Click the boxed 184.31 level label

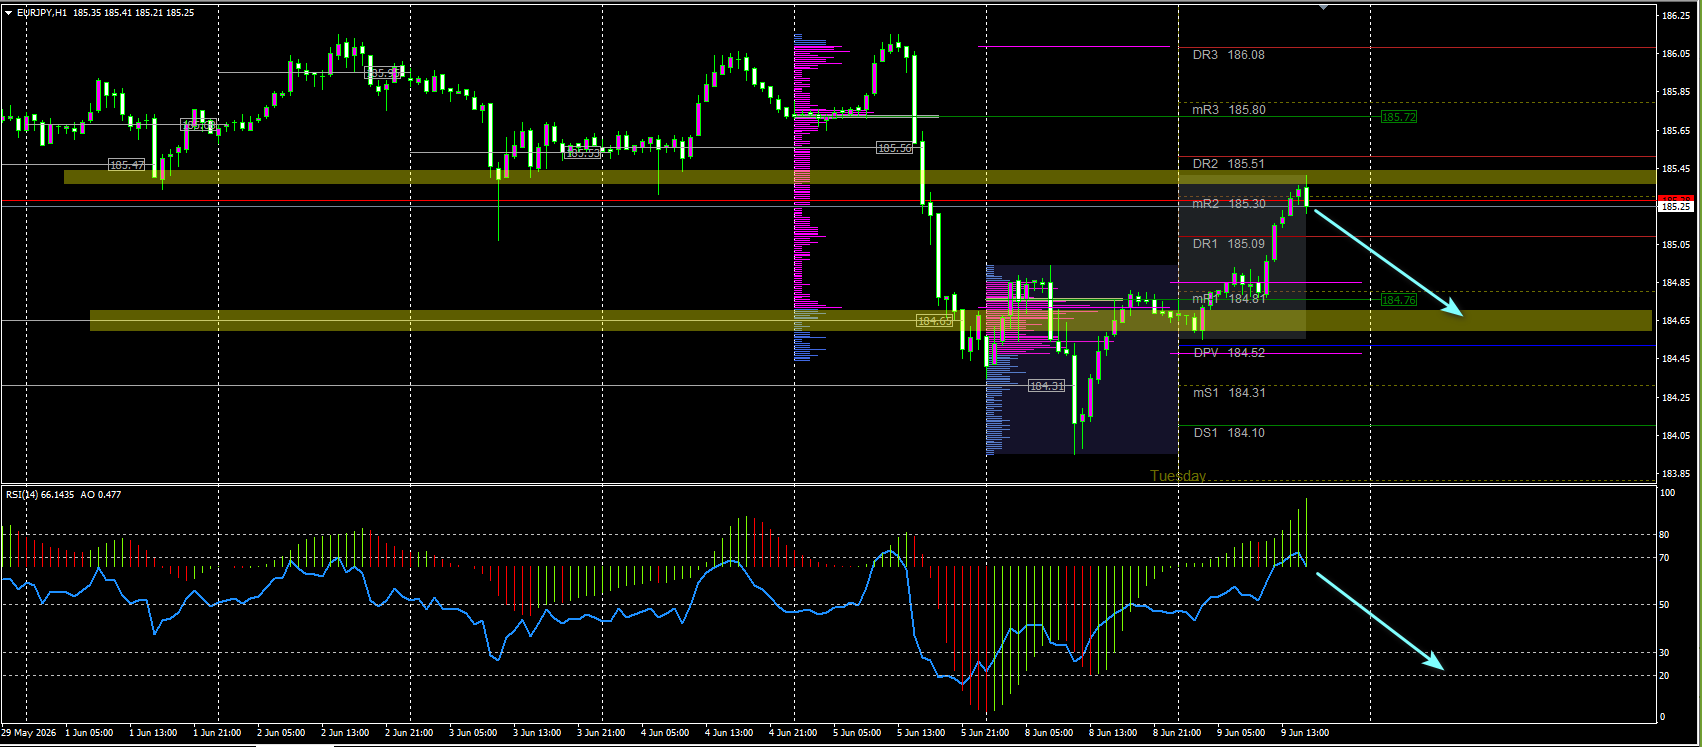tap(1047, 386)
